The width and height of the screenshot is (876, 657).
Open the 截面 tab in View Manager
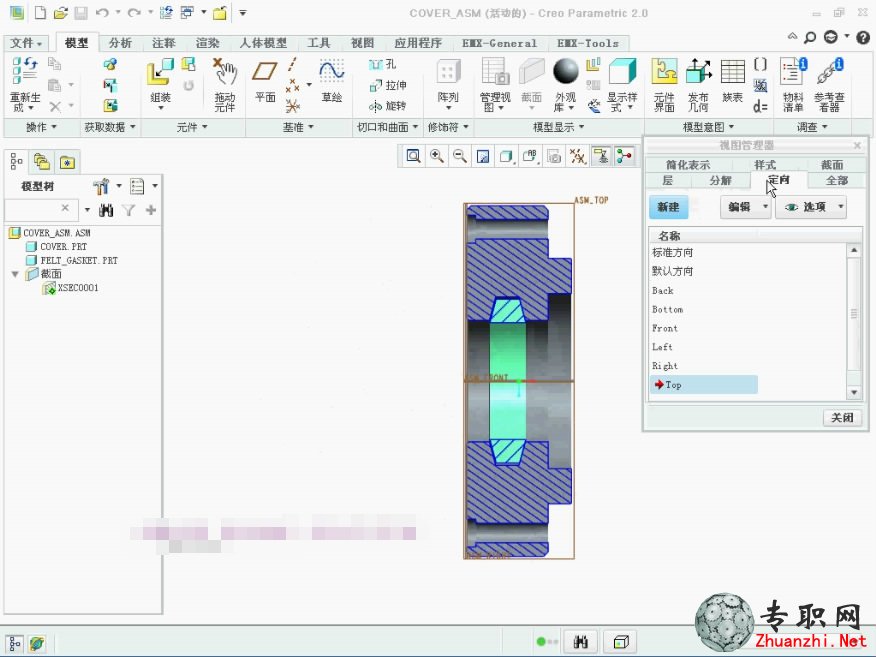click(832, 165)
